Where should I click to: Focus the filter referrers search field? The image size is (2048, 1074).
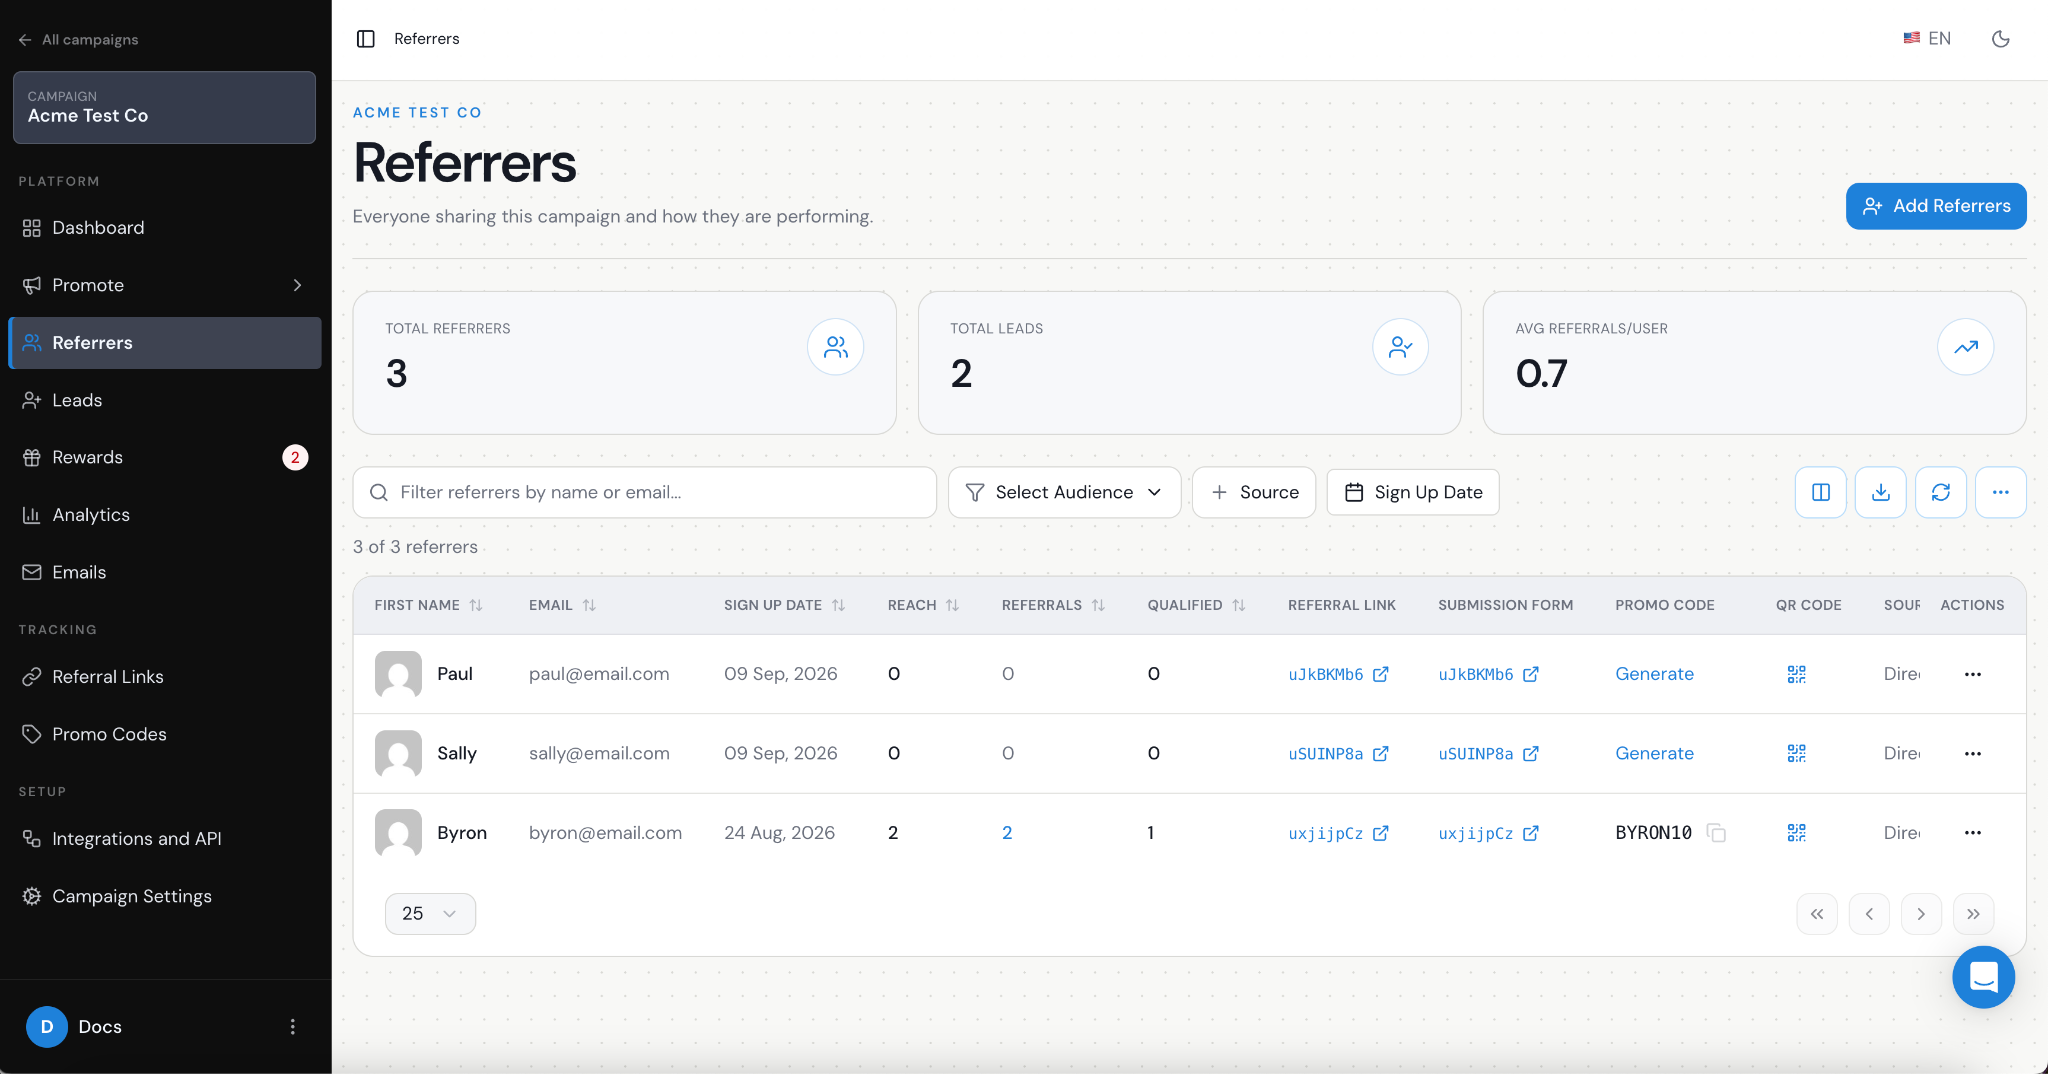pyautogui.click(x=644, y=492)
